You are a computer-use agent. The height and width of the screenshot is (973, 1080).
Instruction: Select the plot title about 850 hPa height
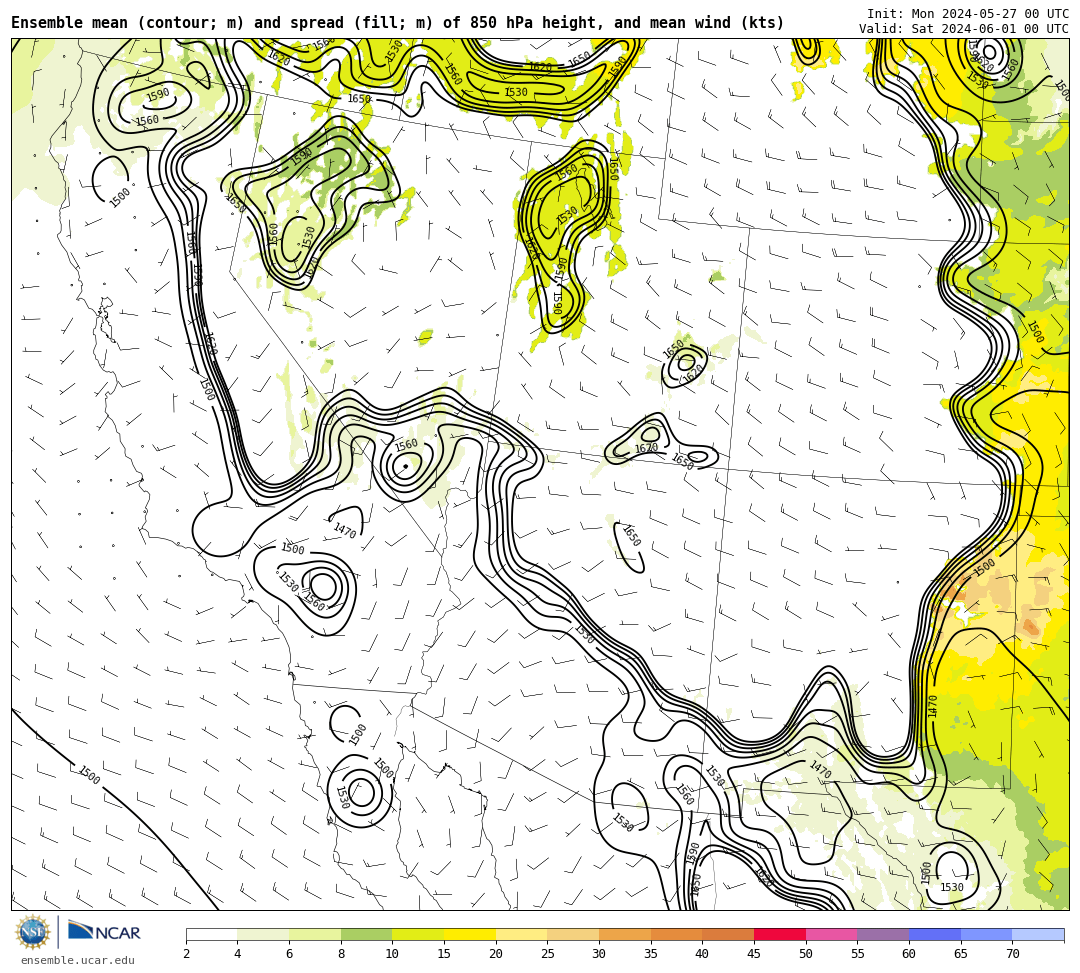tap(397, 23)
